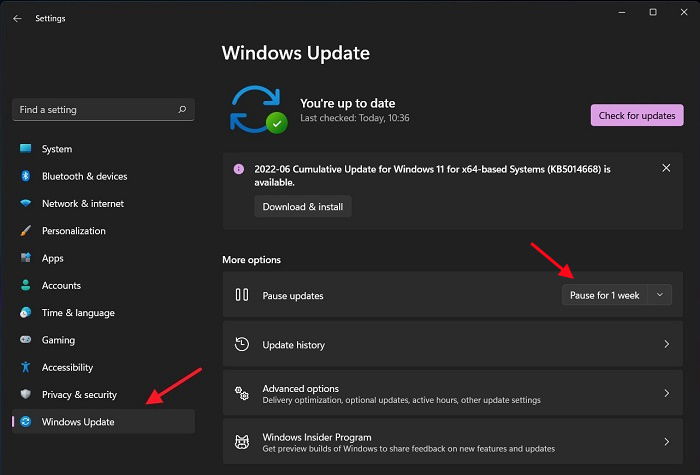
Task: Click the Settings title text
Action: click(x=50, y=18)
